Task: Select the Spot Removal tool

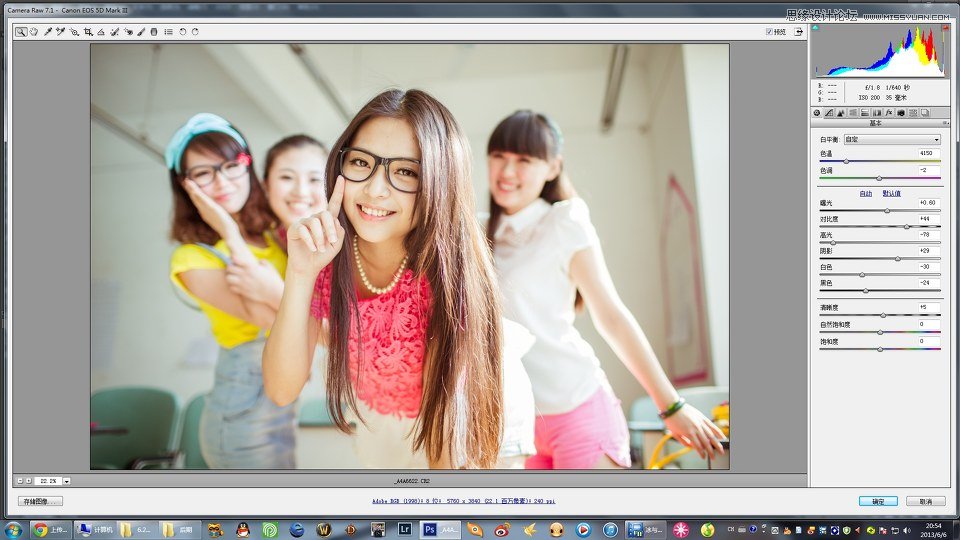Action: 114,32
